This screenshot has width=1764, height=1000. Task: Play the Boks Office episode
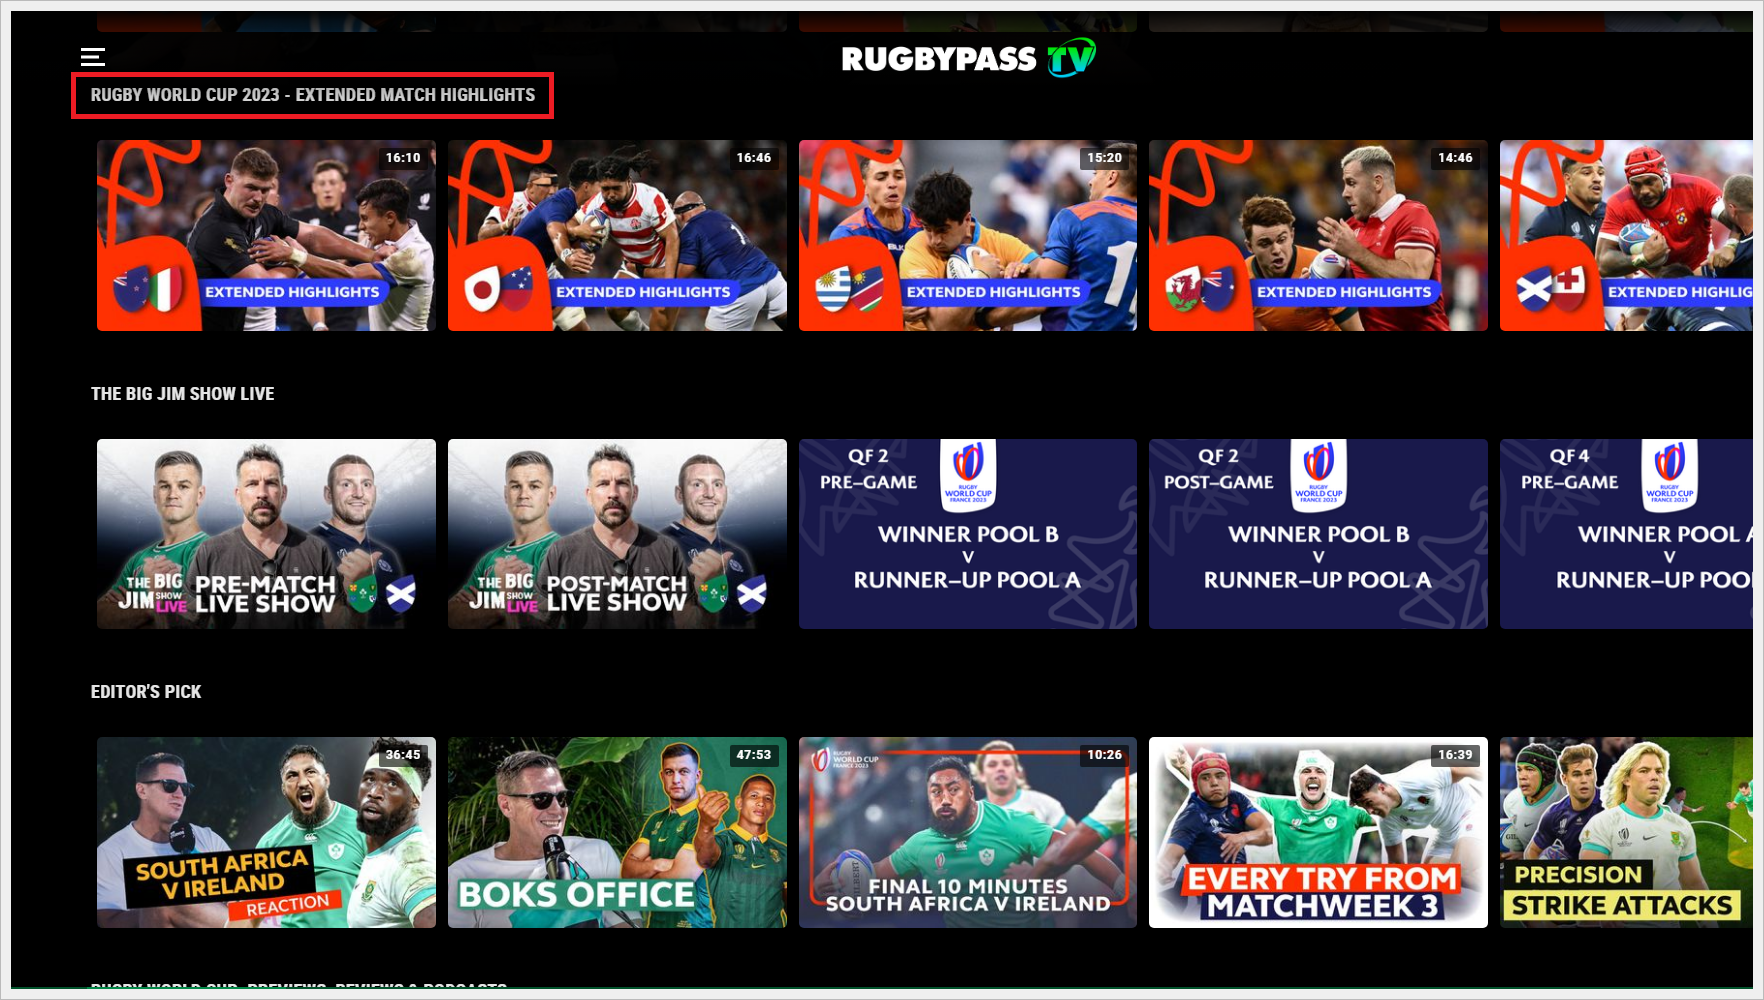(x=617, y=833)
